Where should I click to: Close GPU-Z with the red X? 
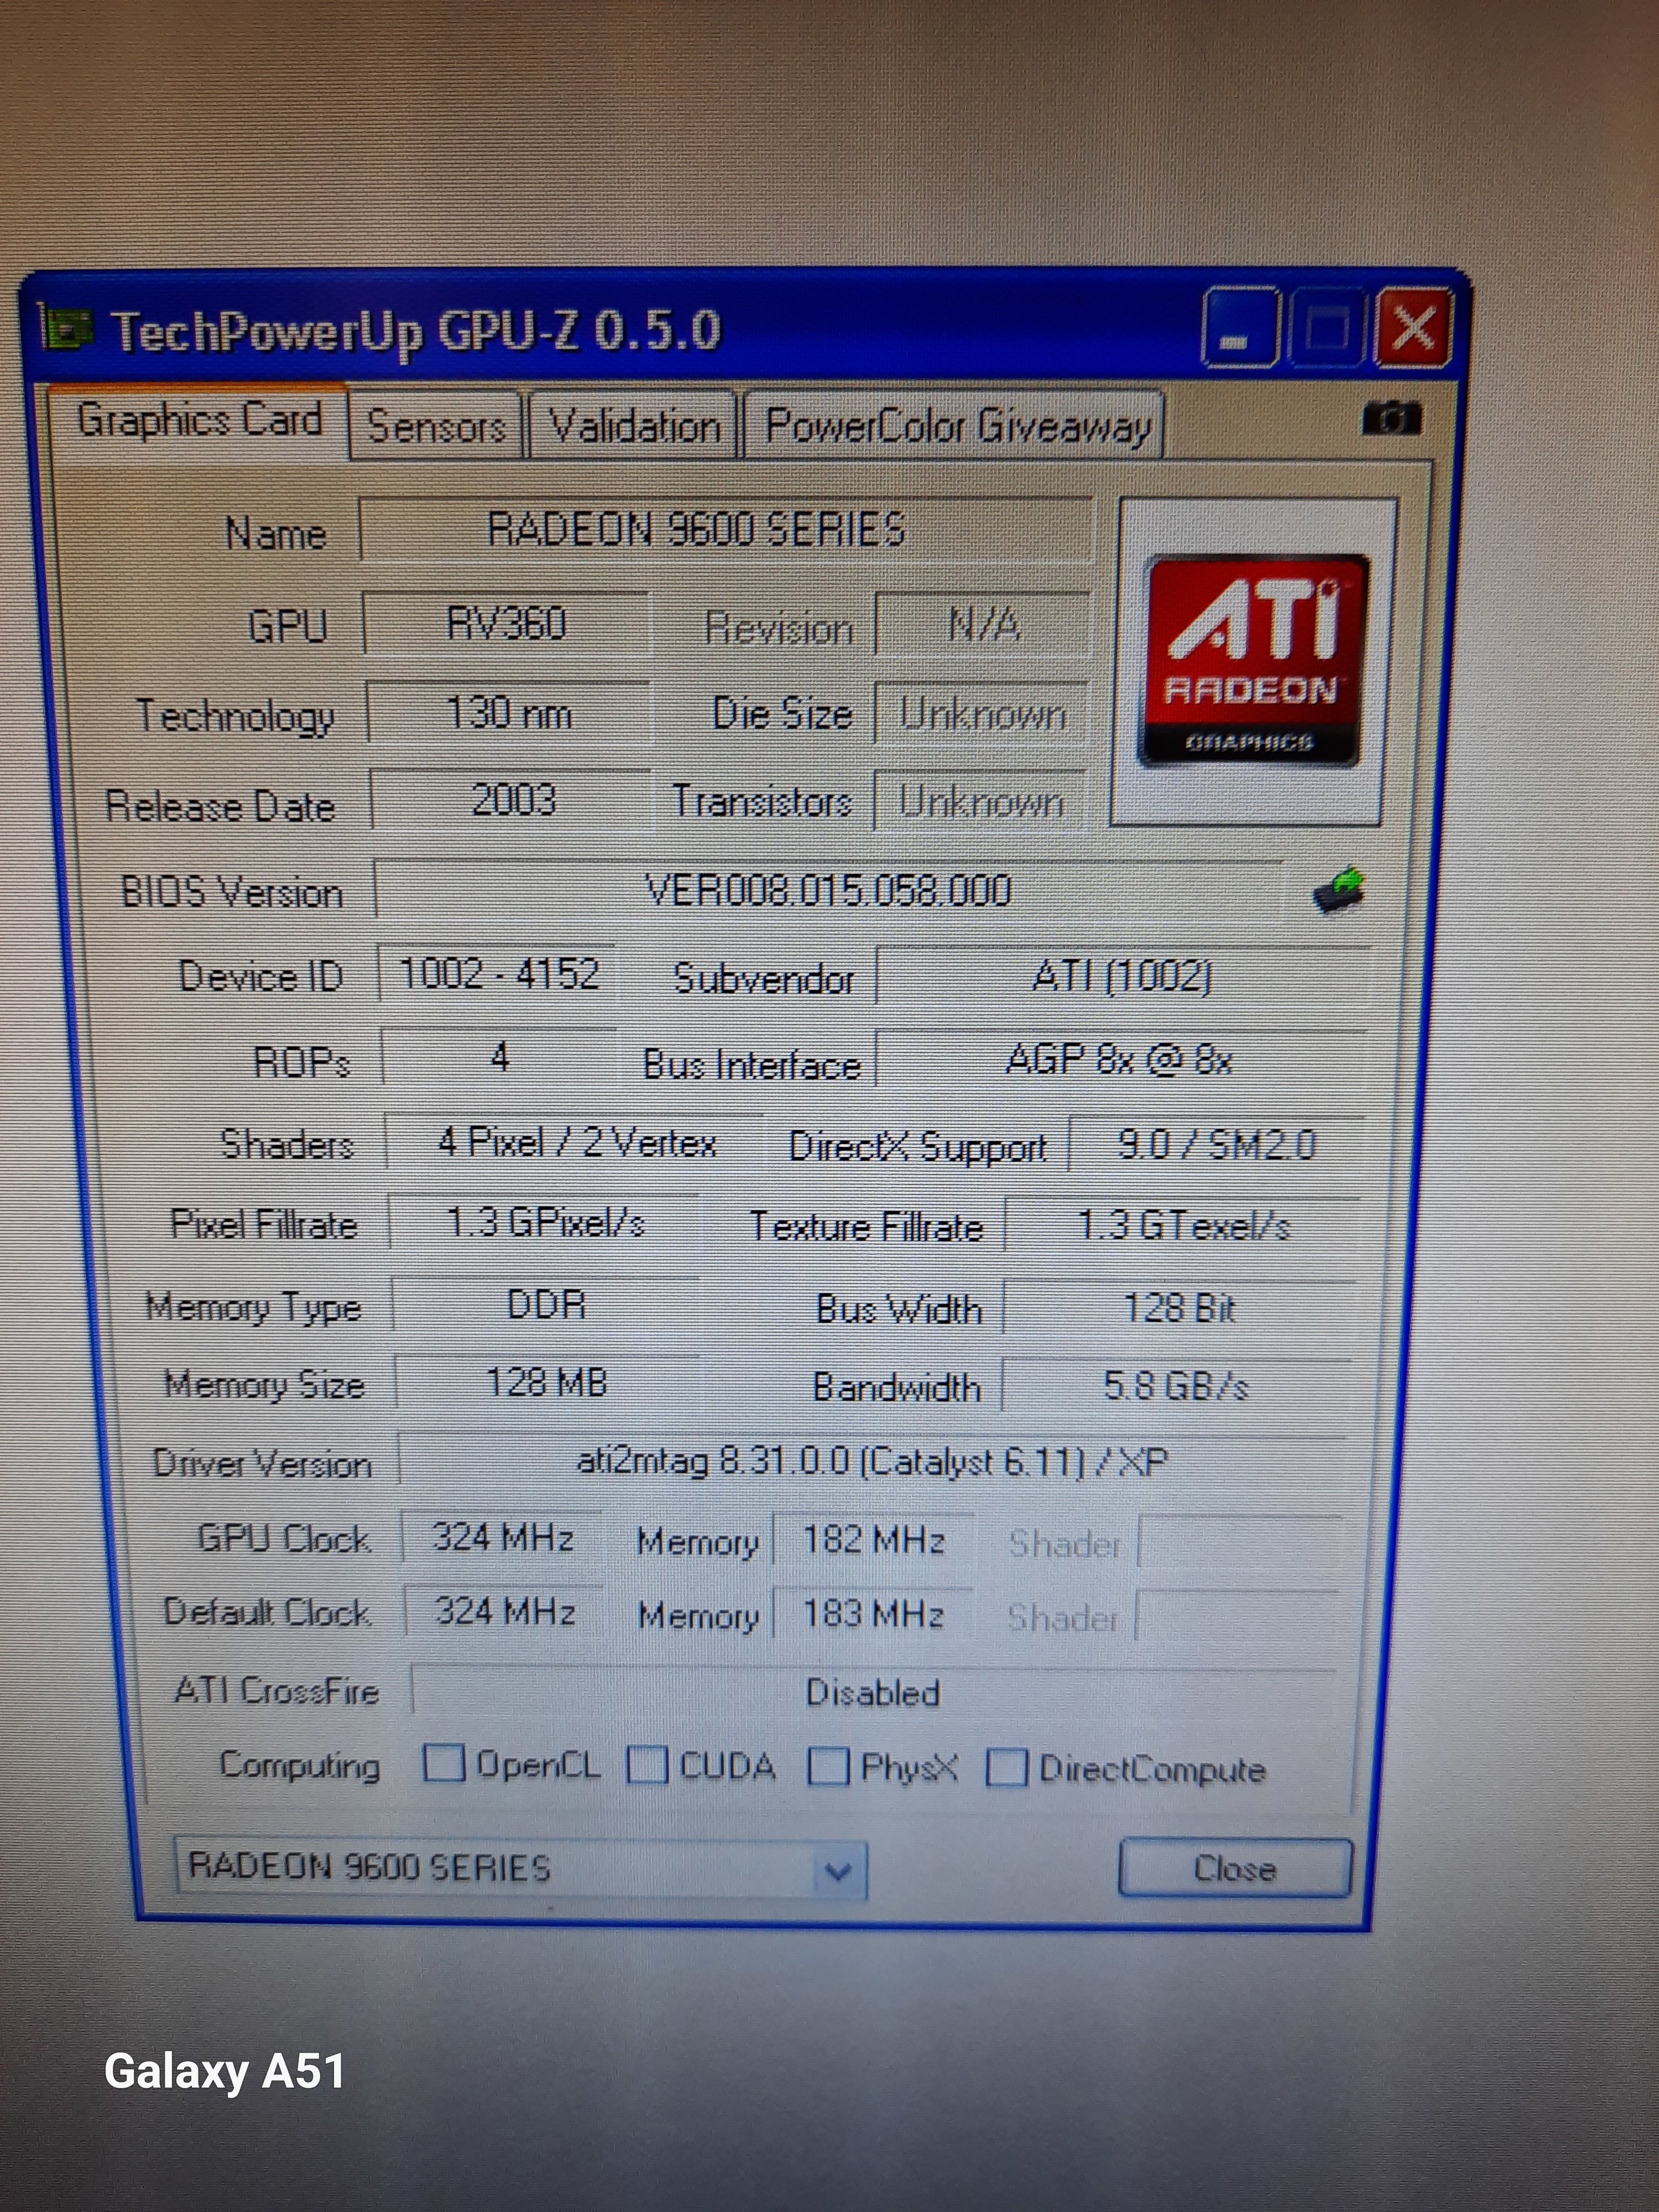tap(1413, 328)
